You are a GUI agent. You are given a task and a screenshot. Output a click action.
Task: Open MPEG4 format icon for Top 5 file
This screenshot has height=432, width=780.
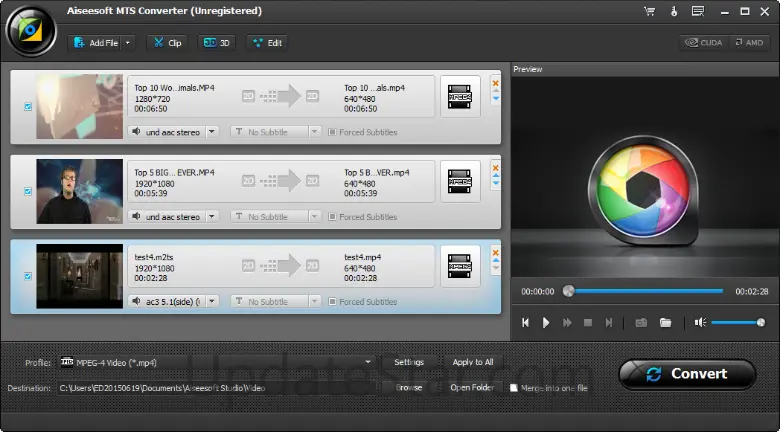(460, 181)
